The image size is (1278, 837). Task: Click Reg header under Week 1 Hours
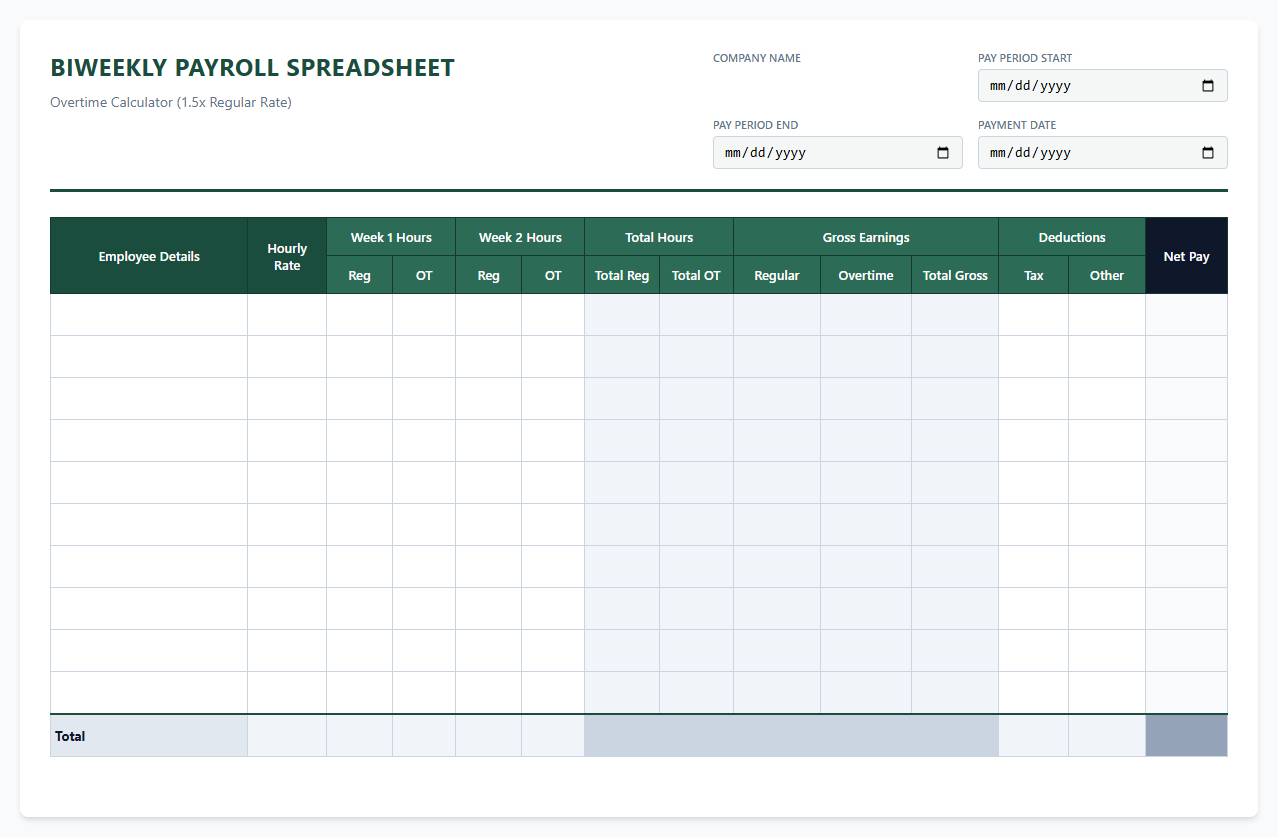pos(359,275)
